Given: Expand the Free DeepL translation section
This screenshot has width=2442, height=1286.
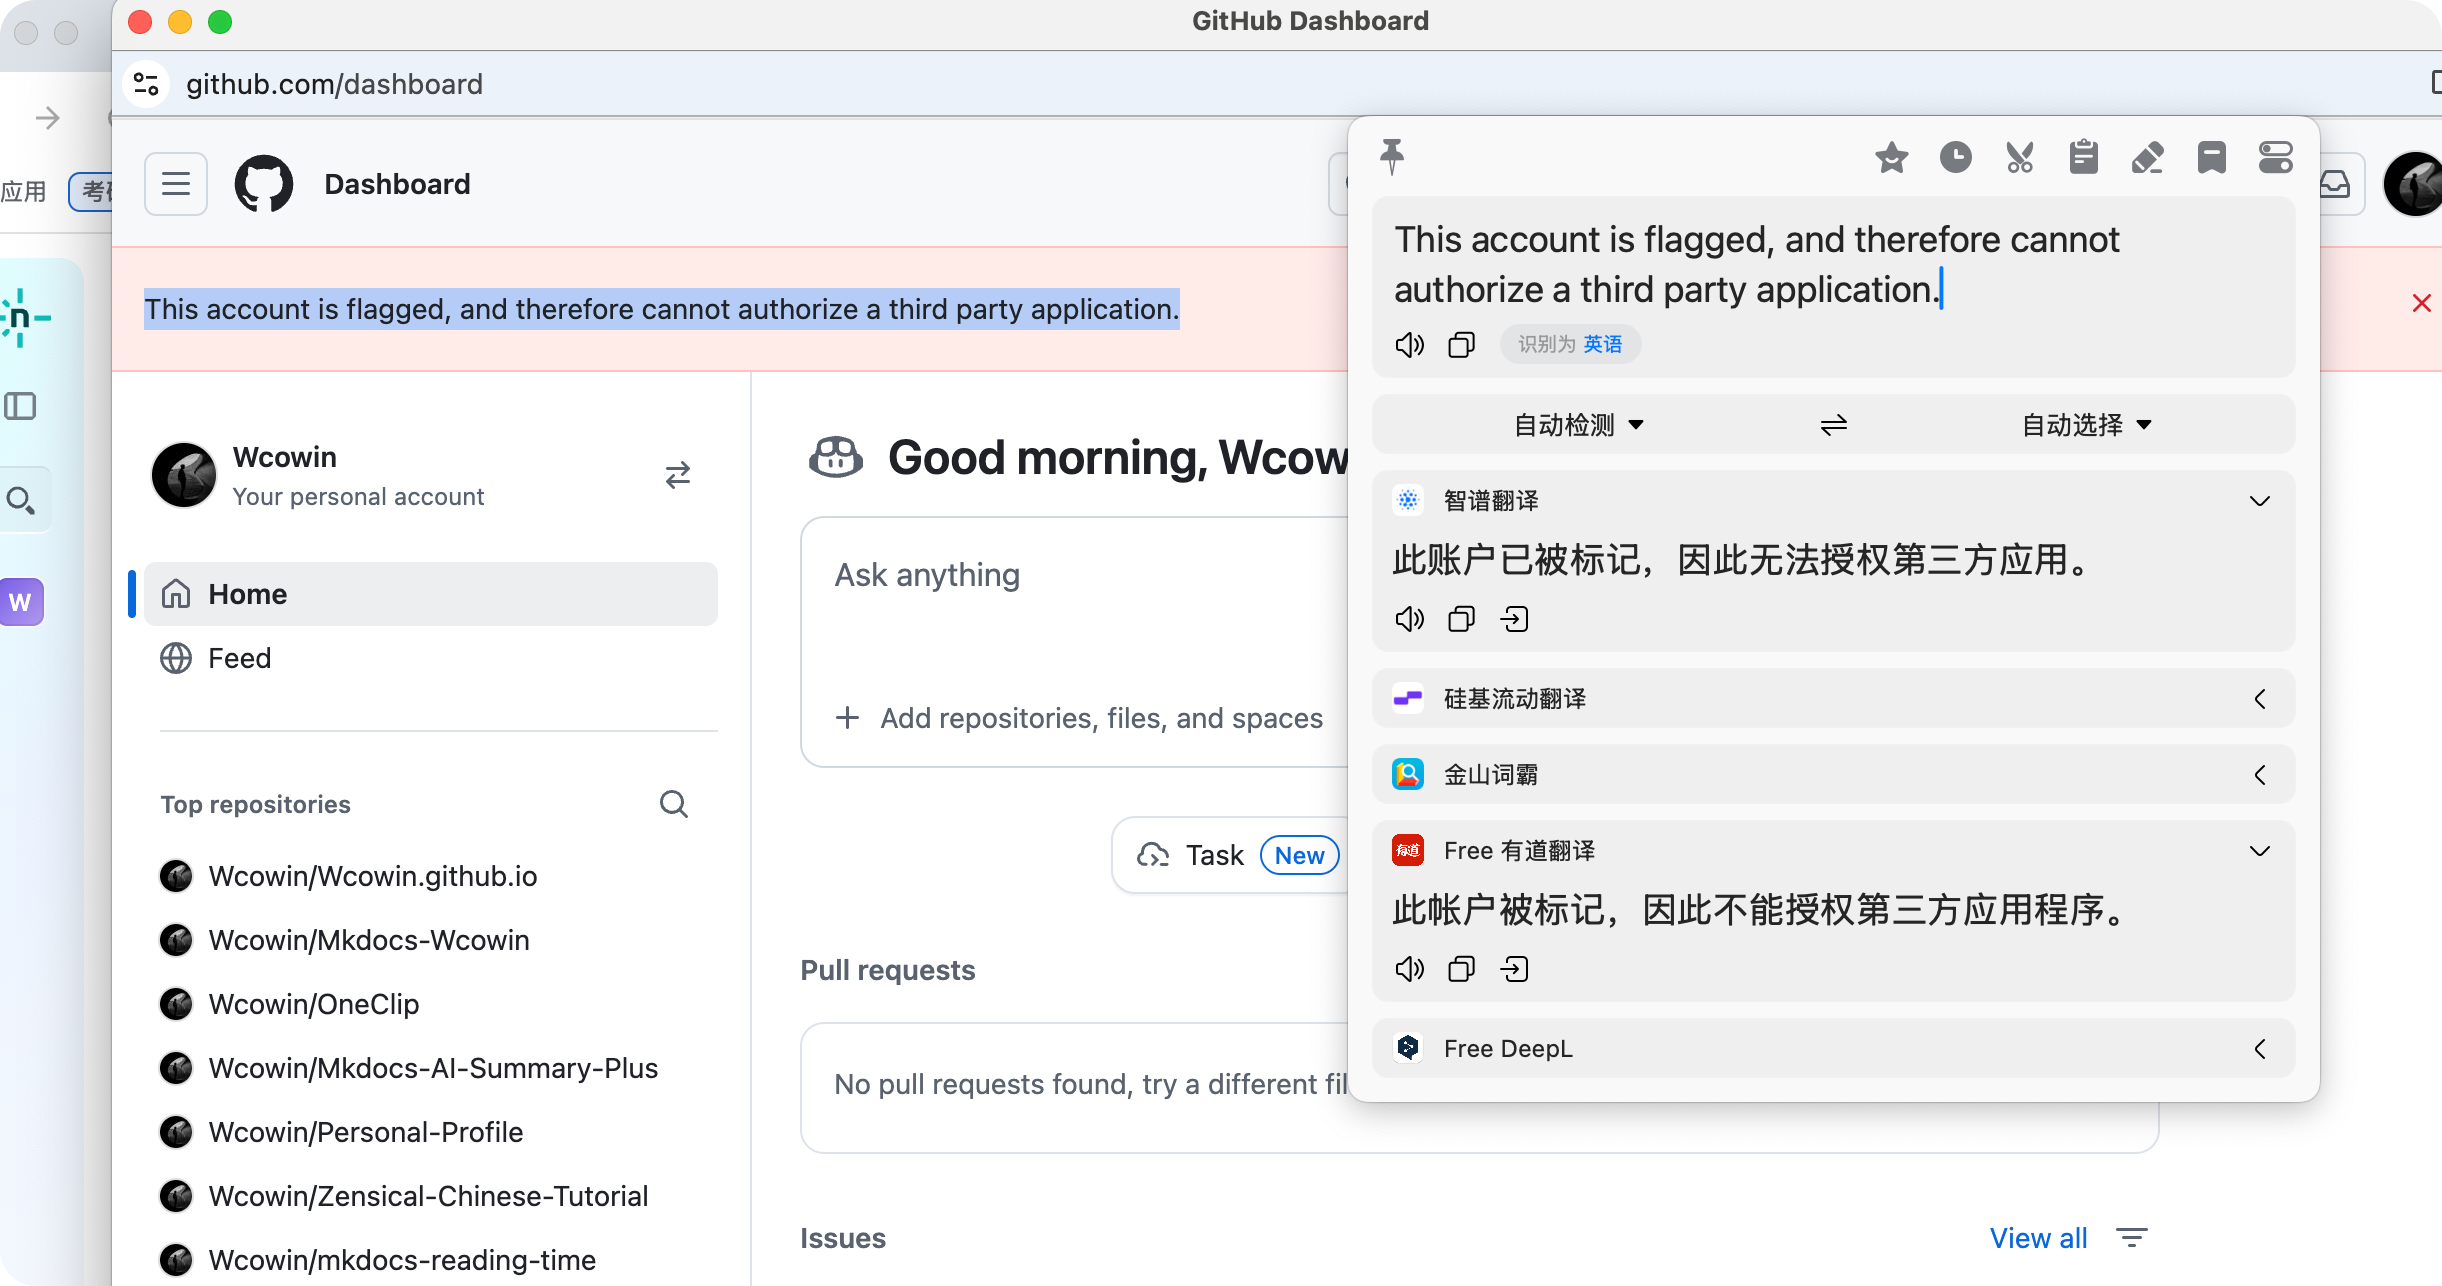Looking at the screenshot, I should pos(2259,1049).
